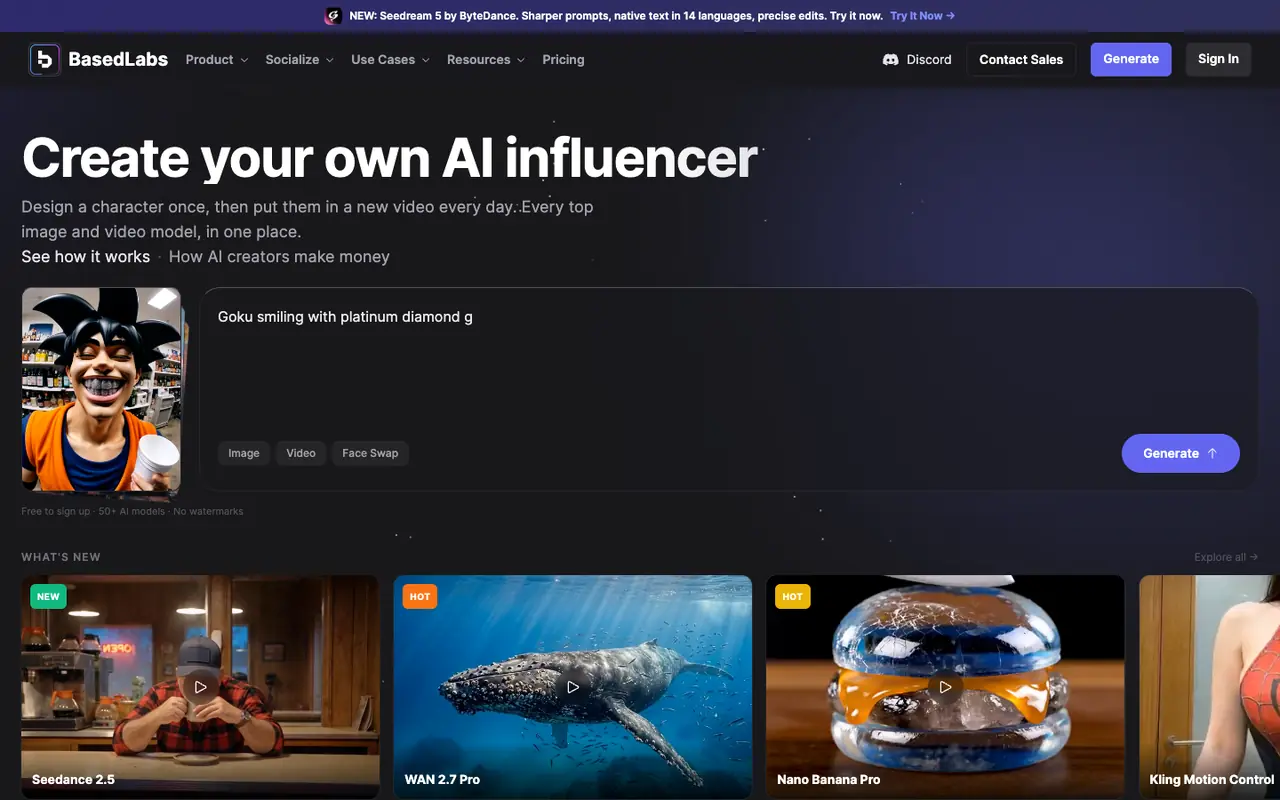Viewport: 1280px width, 800px height.
Task: Play the Seedance 2.5 video
Action: tap(200, 687)
